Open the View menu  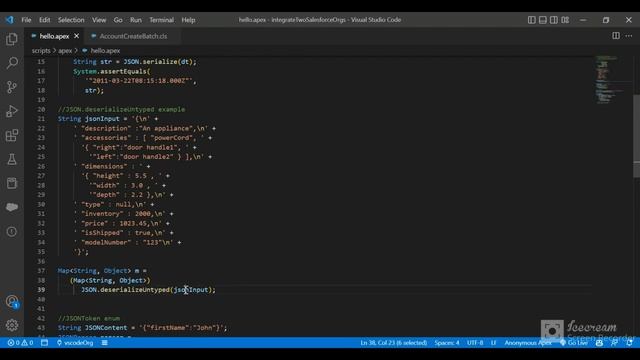(x=99, y=20)
